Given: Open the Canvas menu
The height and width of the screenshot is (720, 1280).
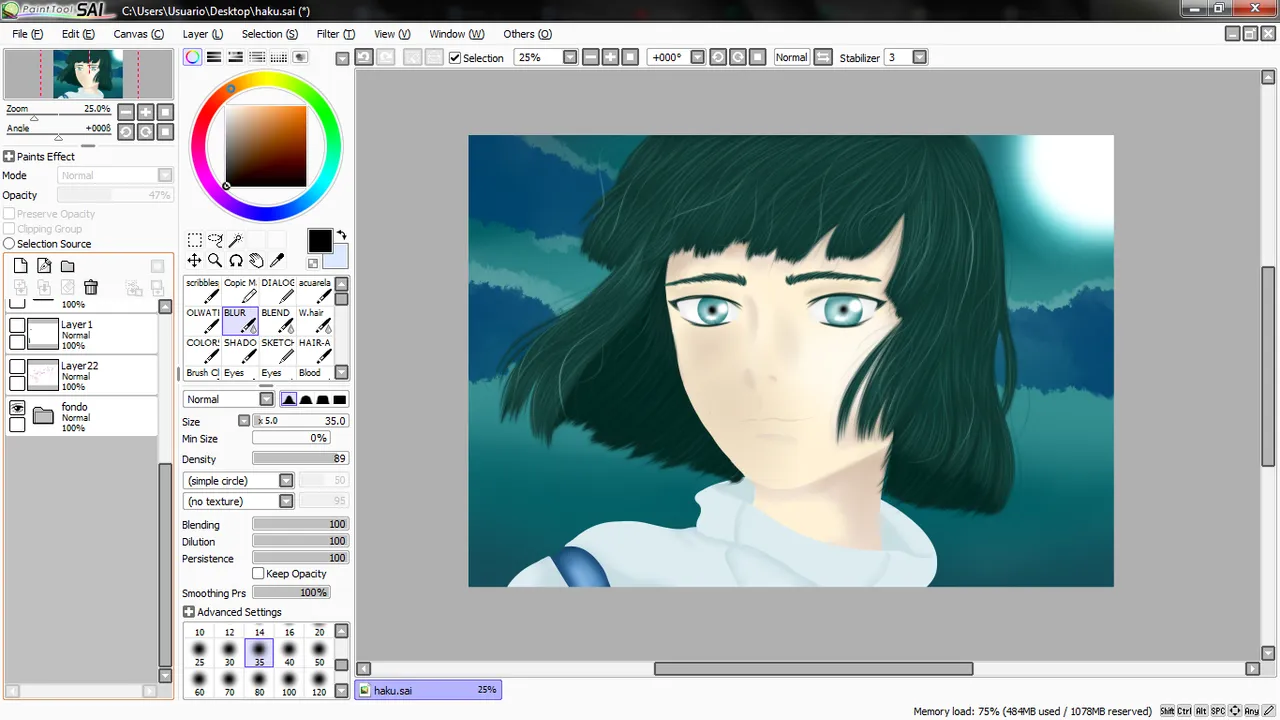Looking at the screenshot, I should (138, 34).
